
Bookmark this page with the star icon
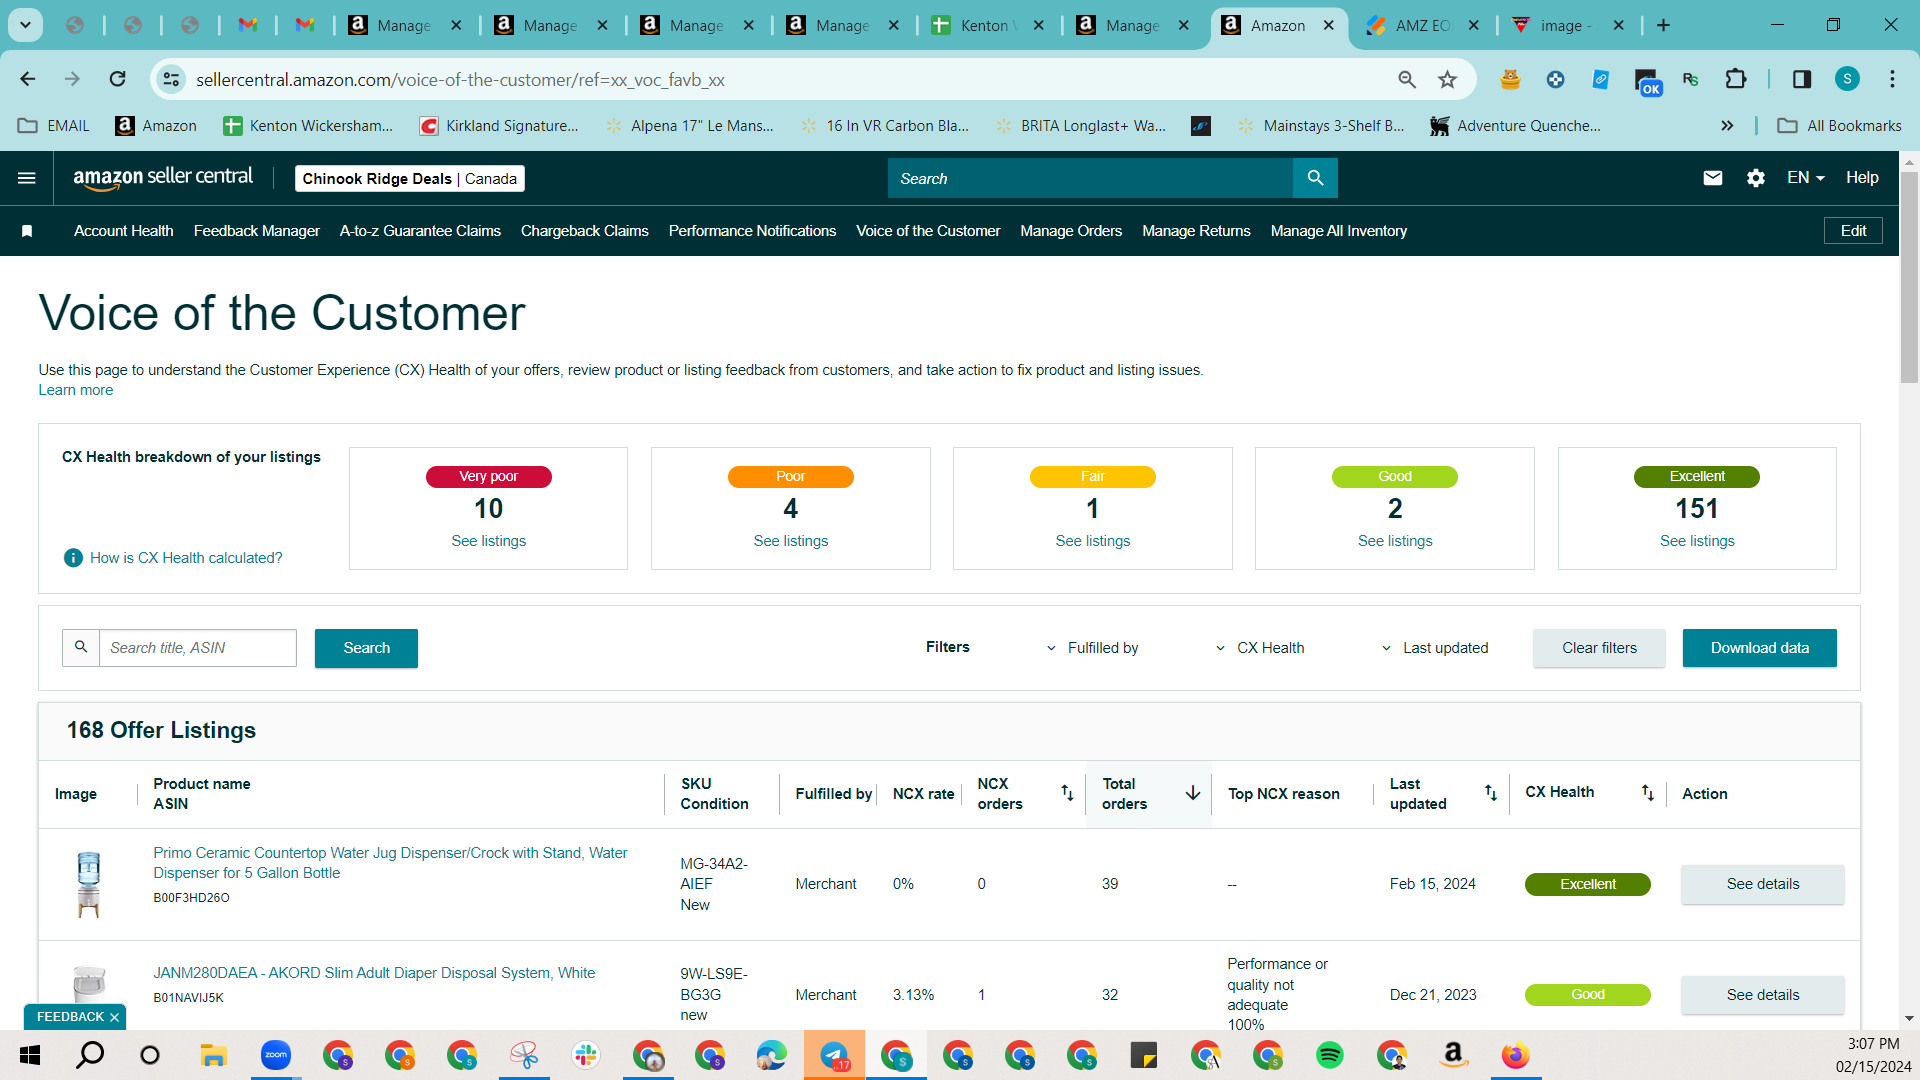tap(1447, 79)
